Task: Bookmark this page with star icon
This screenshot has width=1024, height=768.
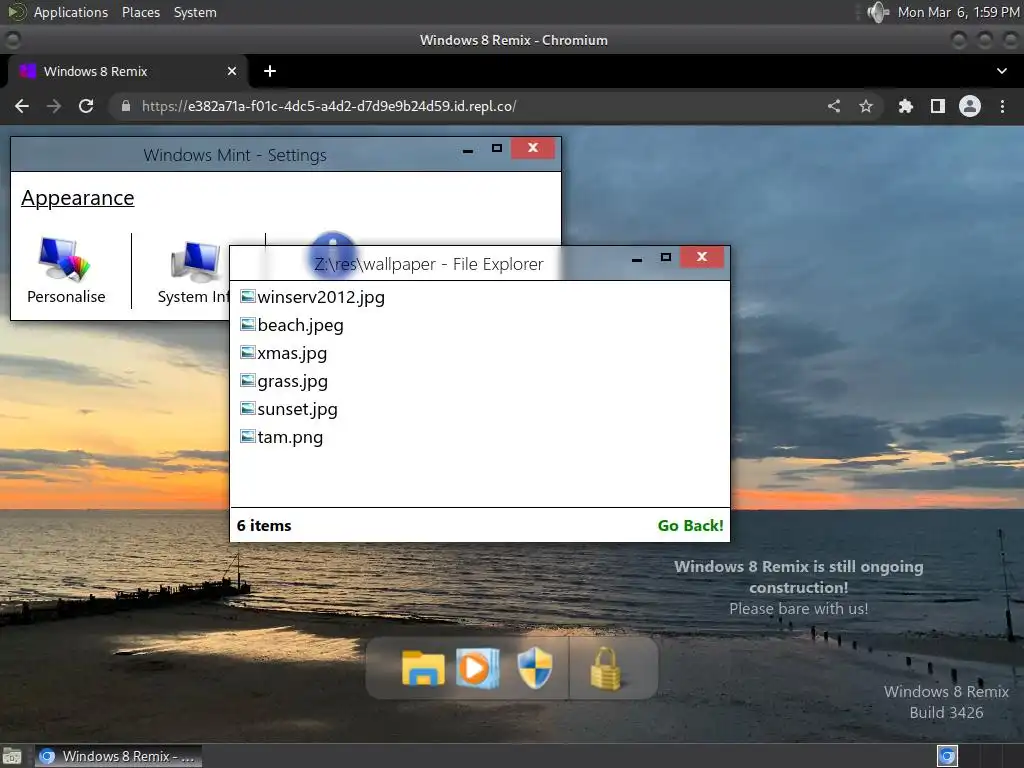Action: coord(866,106)
